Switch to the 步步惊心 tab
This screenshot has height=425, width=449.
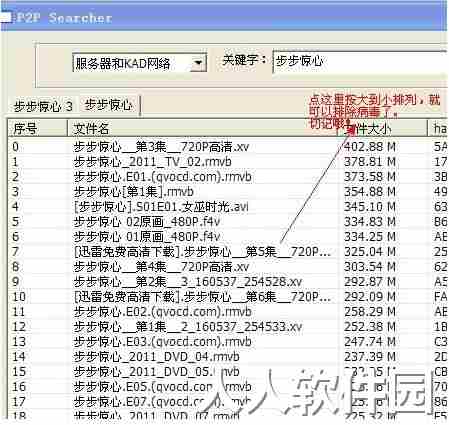(x=109, y=105)
